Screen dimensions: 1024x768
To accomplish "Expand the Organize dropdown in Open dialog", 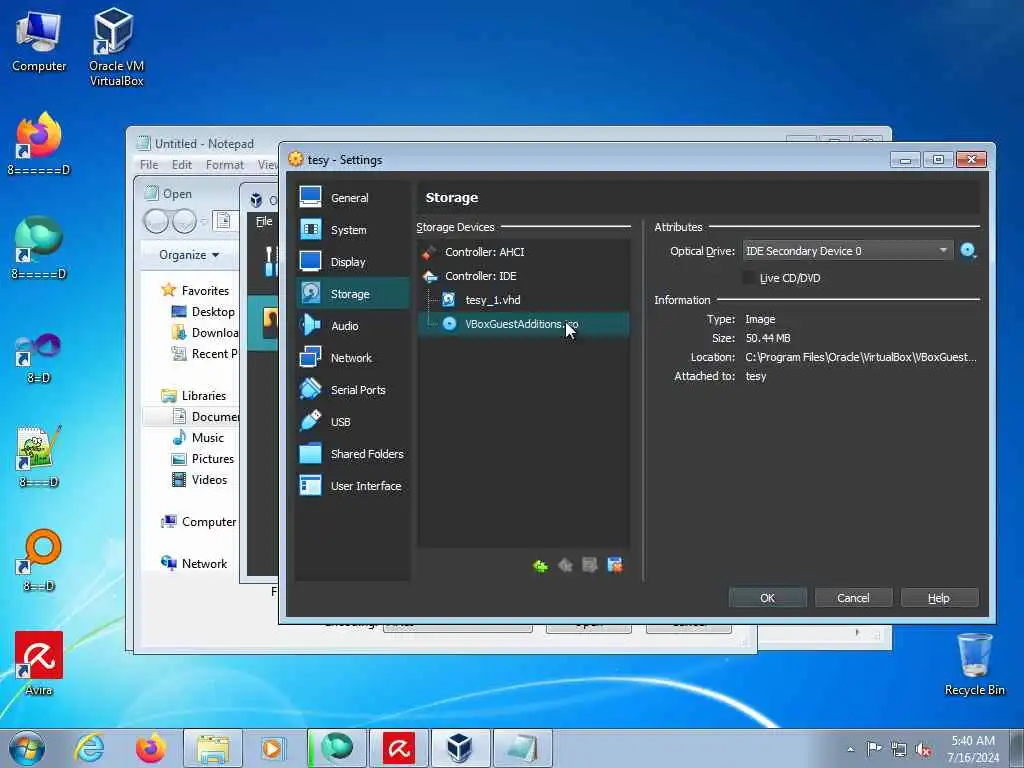I will [189, 255].
